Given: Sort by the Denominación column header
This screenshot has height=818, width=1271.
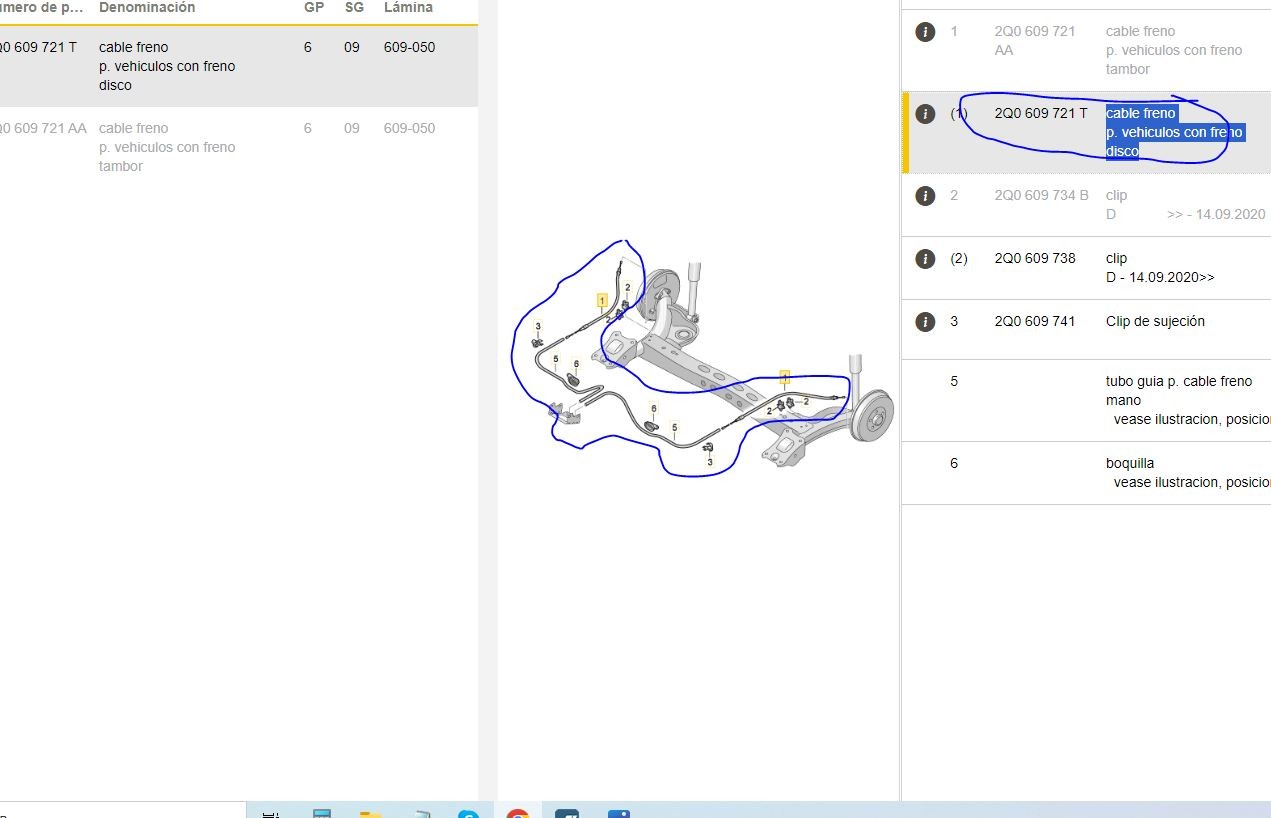Looking at the screenshot, I should pyautogui.click(x=147, y=8).
